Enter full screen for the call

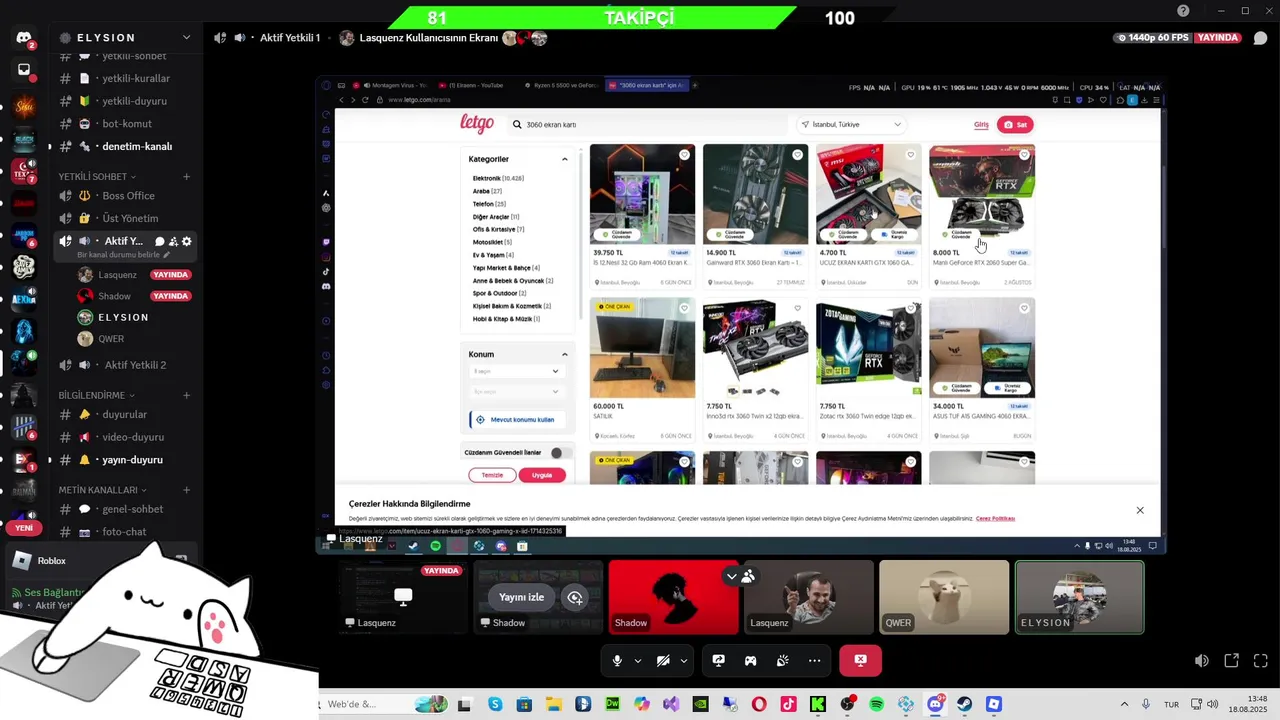pos(1260,661)
